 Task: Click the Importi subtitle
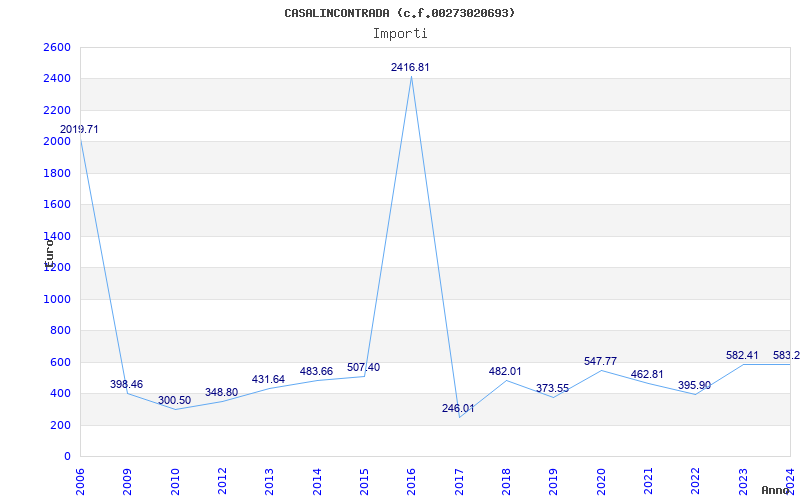coord(400,34)
